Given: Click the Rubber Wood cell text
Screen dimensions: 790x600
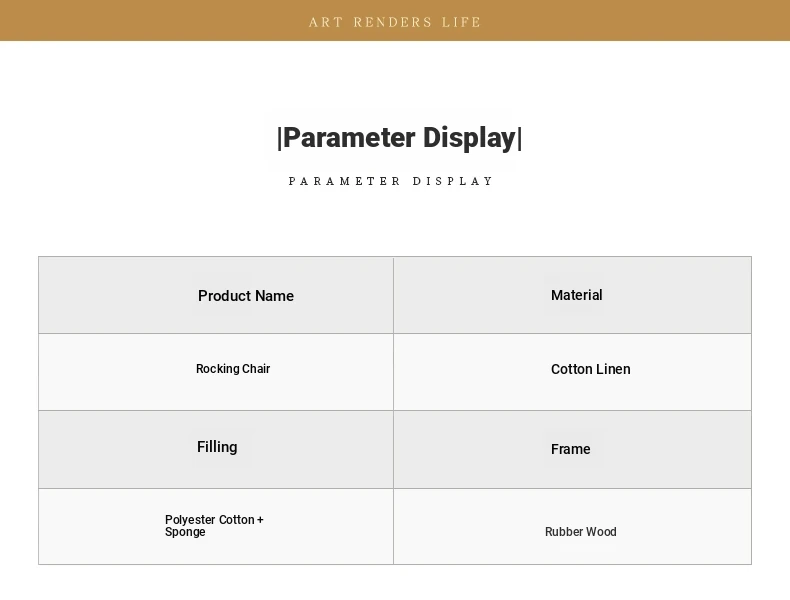Looking at the screenshot, I should coord(580,532).
